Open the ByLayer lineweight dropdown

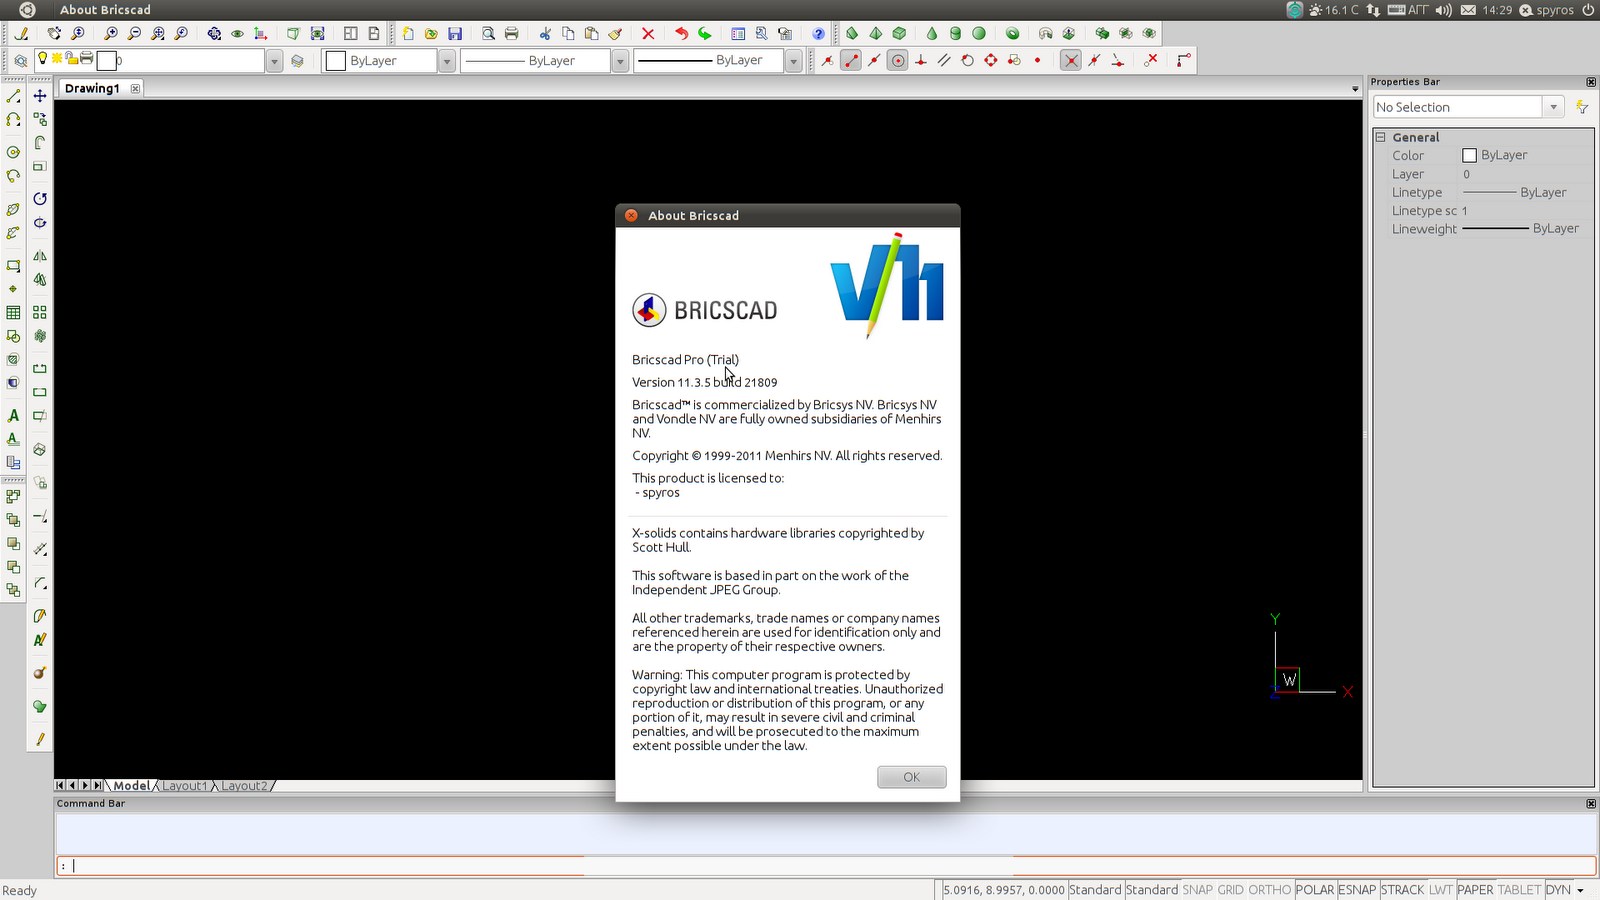[794, 61]
